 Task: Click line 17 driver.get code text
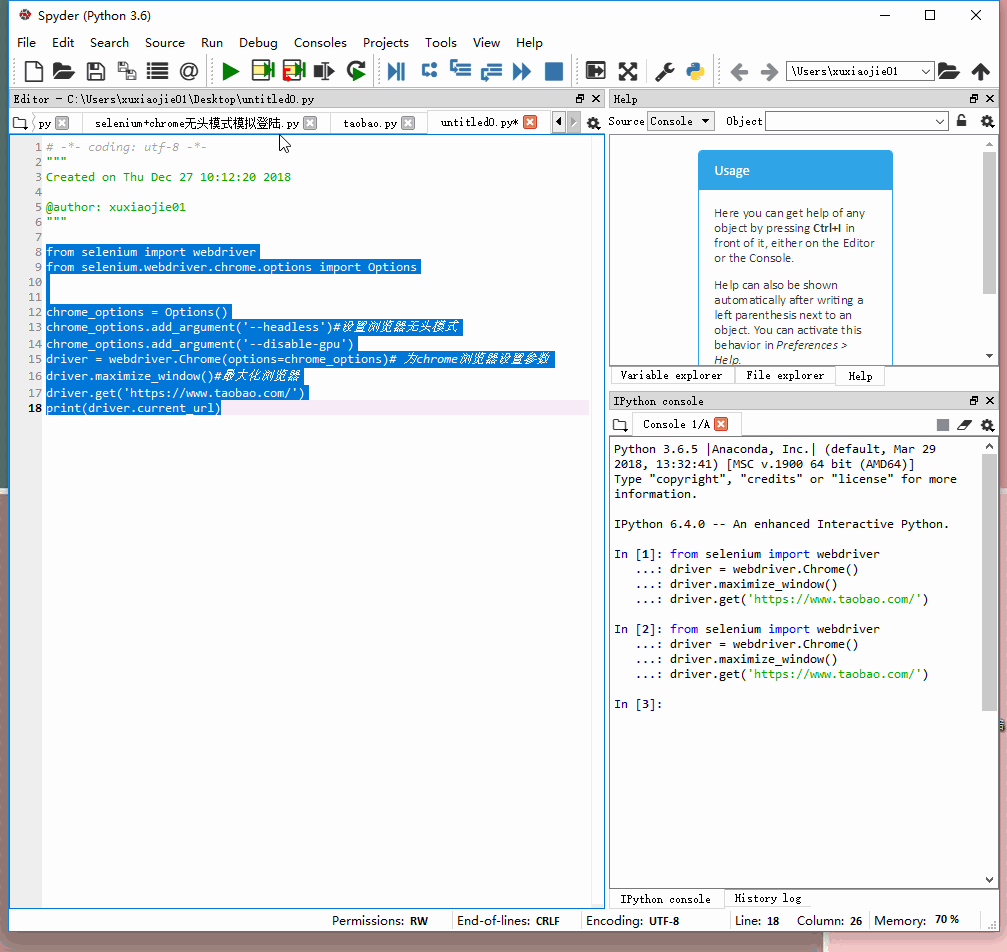coord(175,393)
